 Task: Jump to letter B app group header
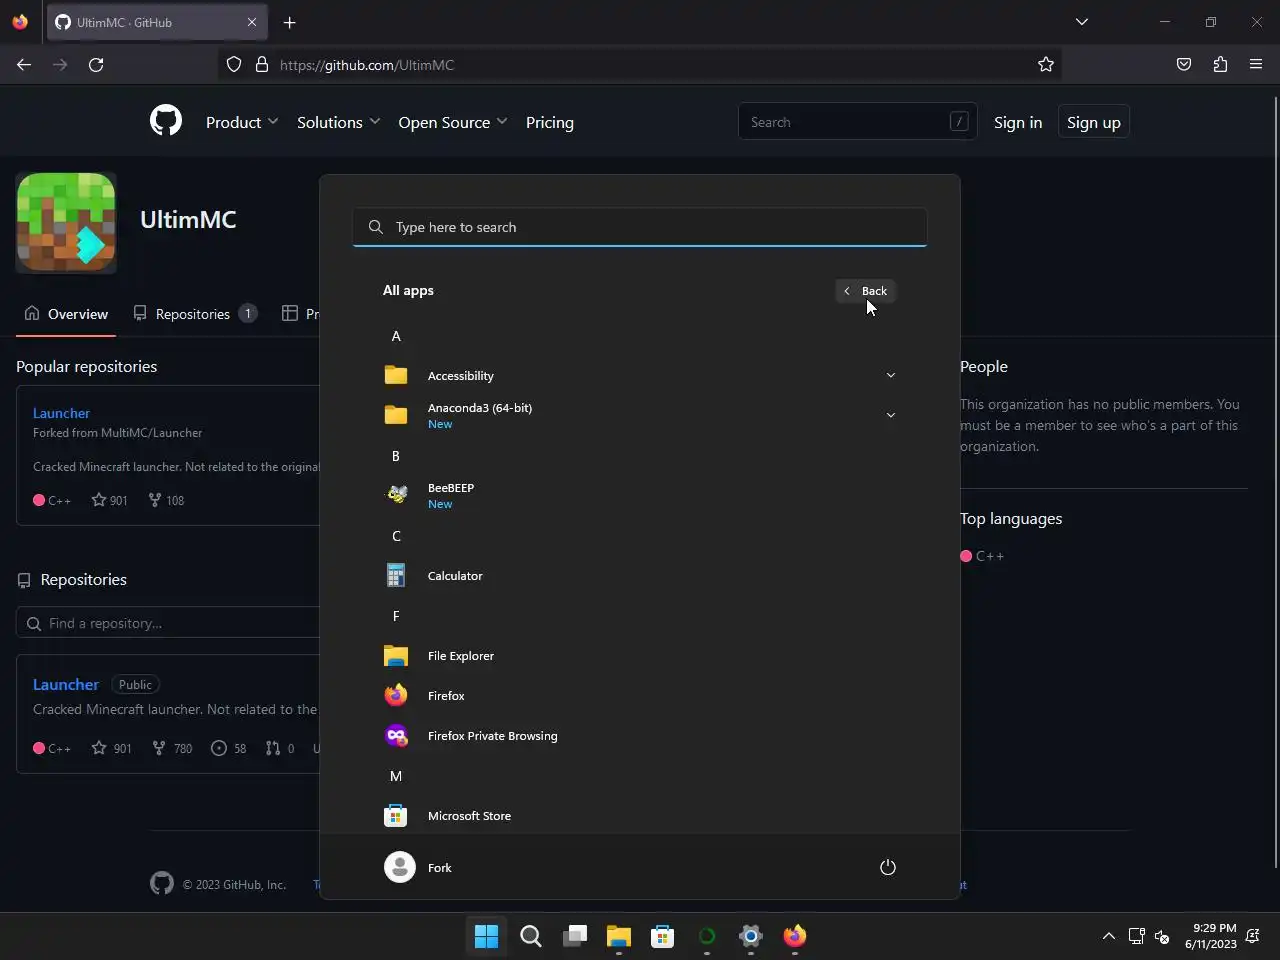[x=396, y=456]
